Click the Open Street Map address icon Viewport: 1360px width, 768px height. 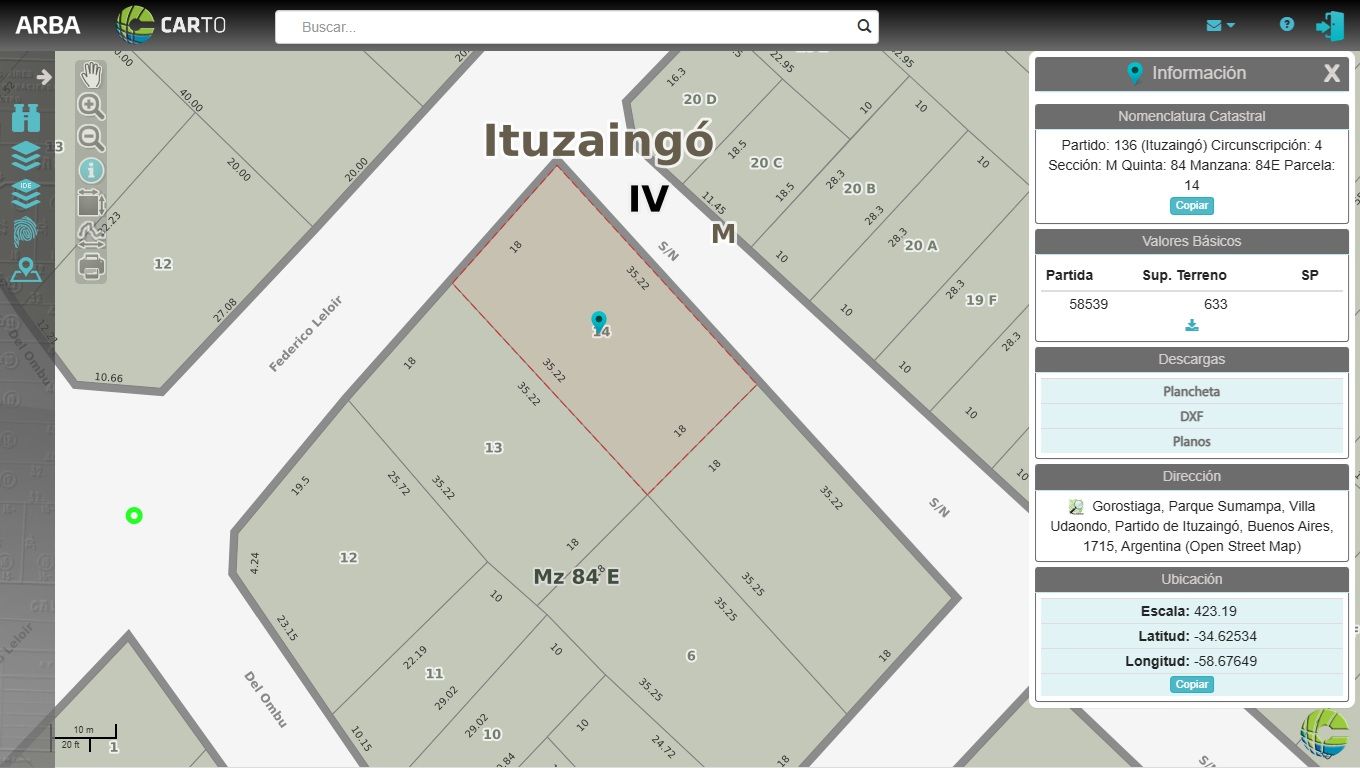pos(1076,507)
